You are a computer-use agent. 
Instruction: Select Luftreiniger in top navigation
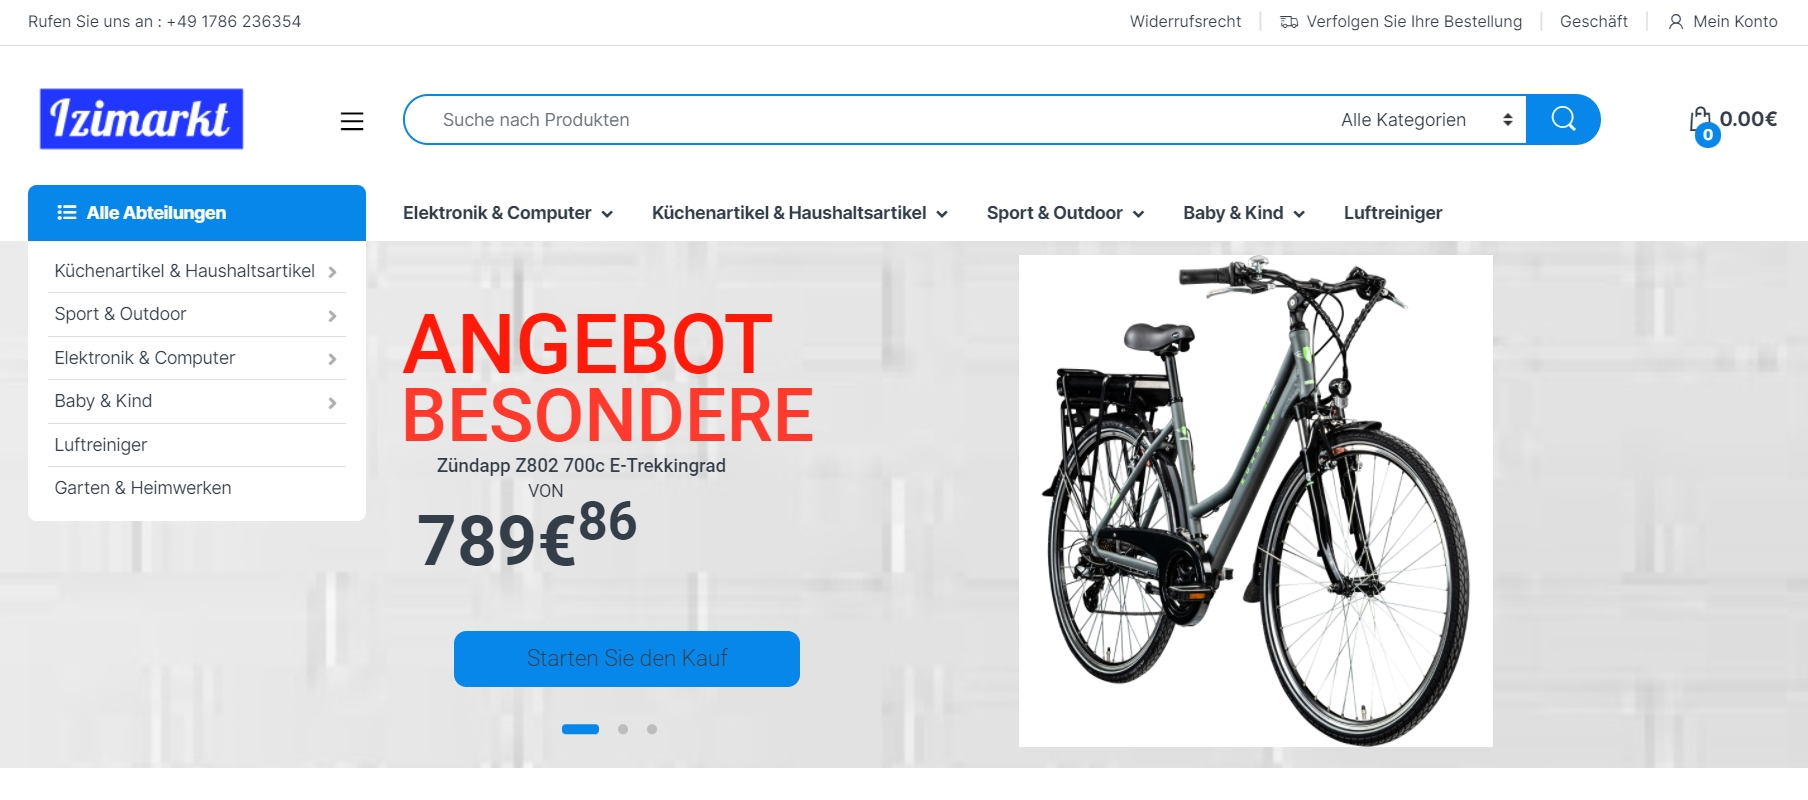pos(1393,213)
